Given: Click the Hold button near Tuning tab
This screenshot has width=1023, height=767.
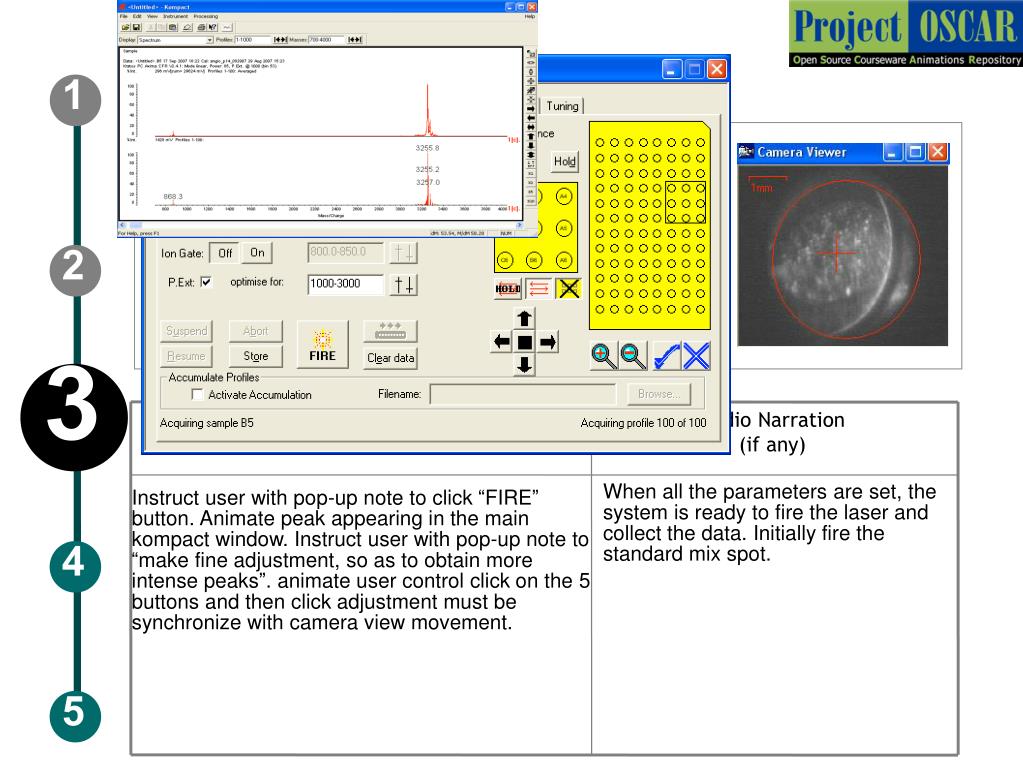Looking at the screenshot, I should coord(564,161).
